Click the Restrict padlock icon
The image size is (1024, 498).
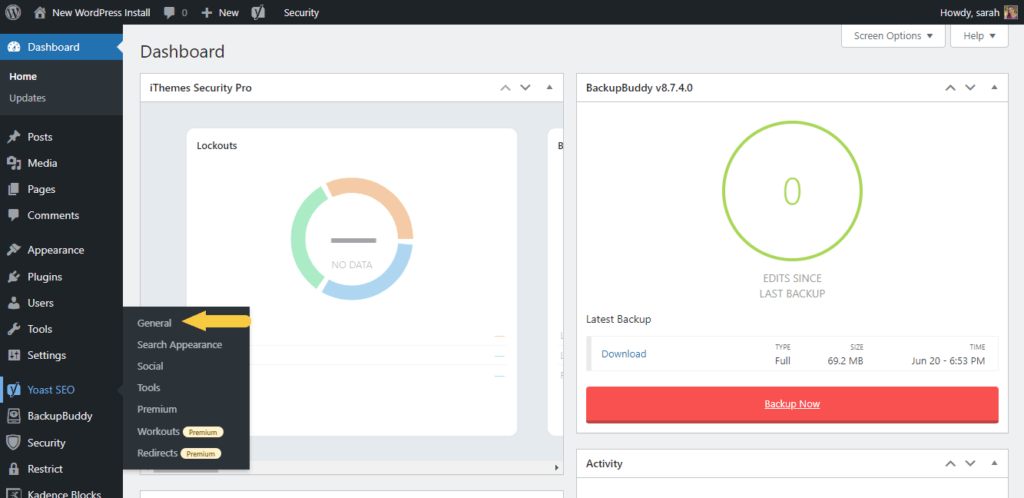point(14,469)
